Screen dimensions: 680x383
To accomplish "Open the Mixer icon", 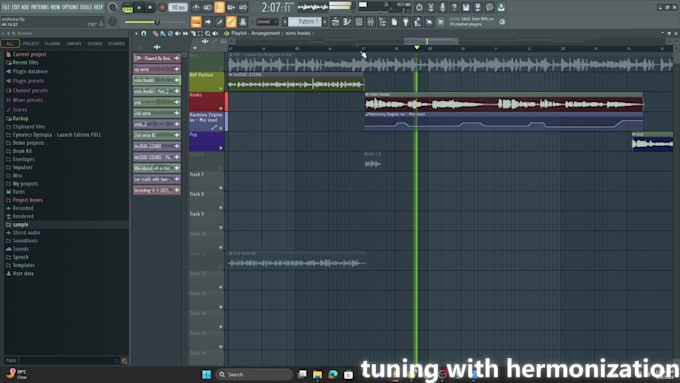I will tap(371, 22).
